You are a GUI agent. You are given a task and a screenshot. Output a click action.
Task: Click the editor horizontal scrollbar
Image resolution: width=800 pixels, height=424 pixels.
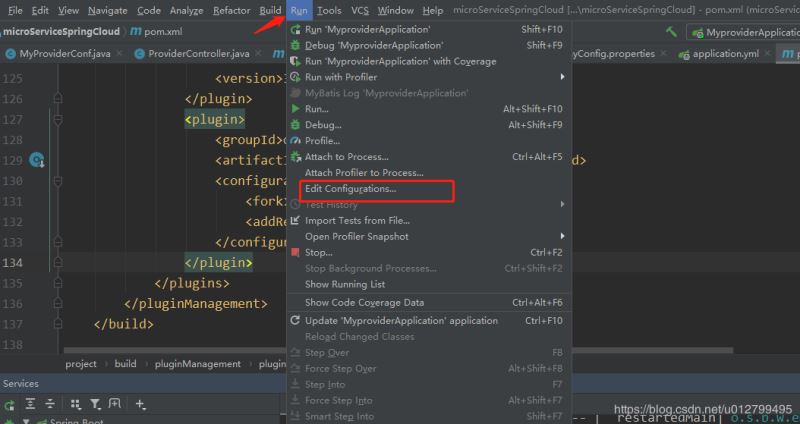[398, 351]
